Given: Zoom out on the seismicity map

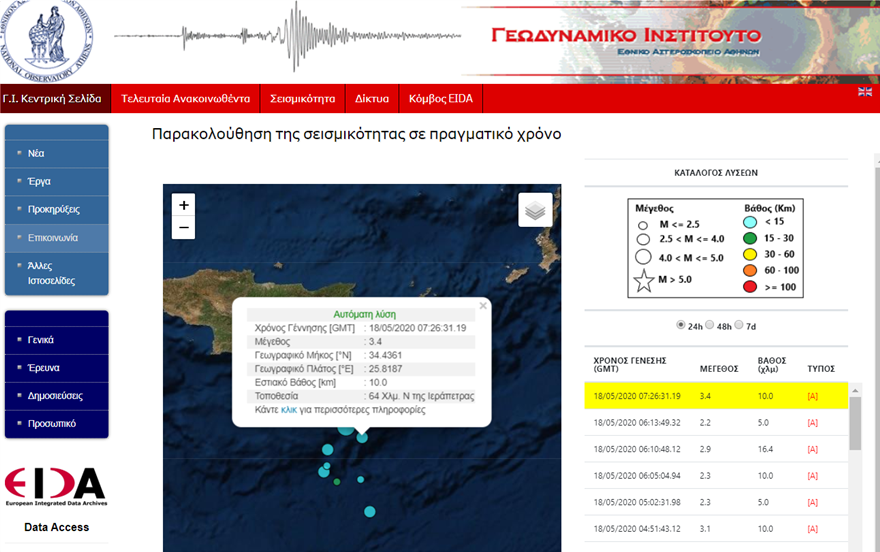Looking at the screenshot, I should [x=184, y=229].
